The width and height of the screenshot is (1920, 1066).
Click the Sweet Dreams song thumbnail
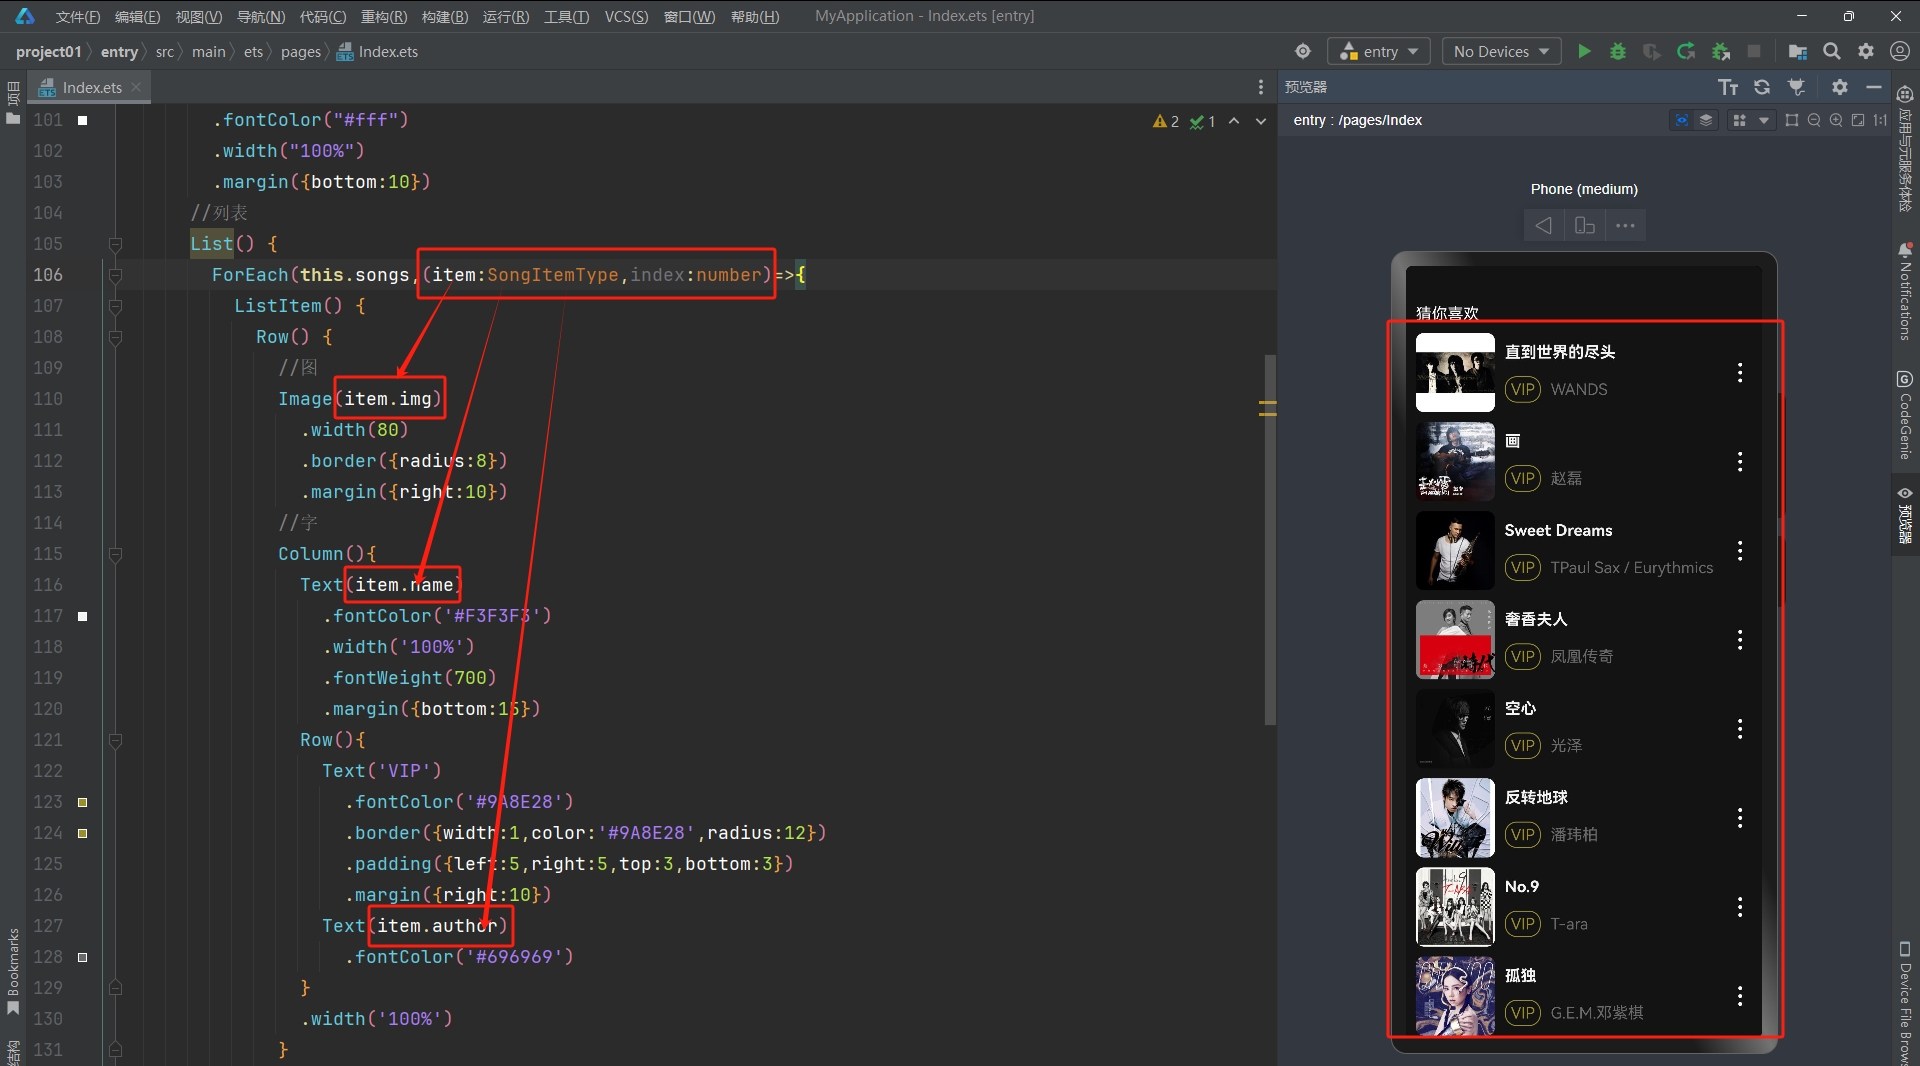tap(1455, 550)
